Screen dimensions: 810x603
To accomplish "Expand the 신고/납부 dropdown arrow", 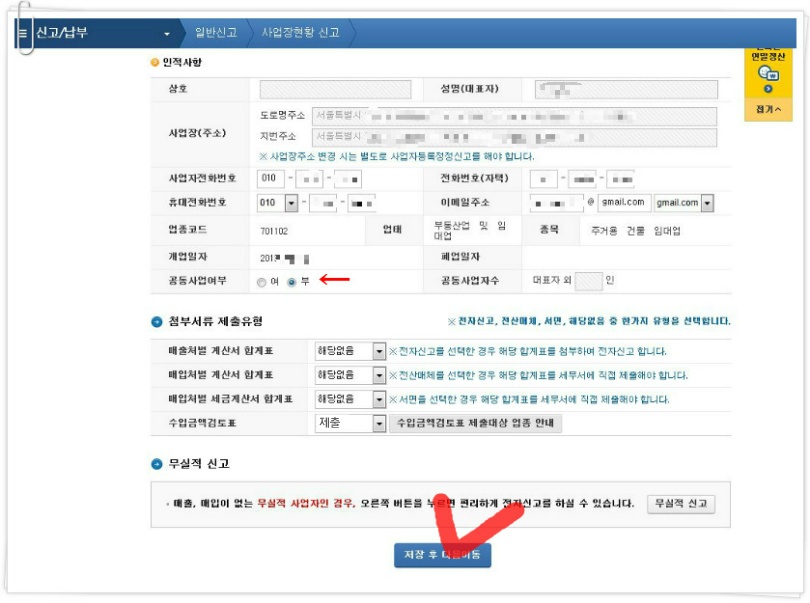I will (x=167, y=34).
